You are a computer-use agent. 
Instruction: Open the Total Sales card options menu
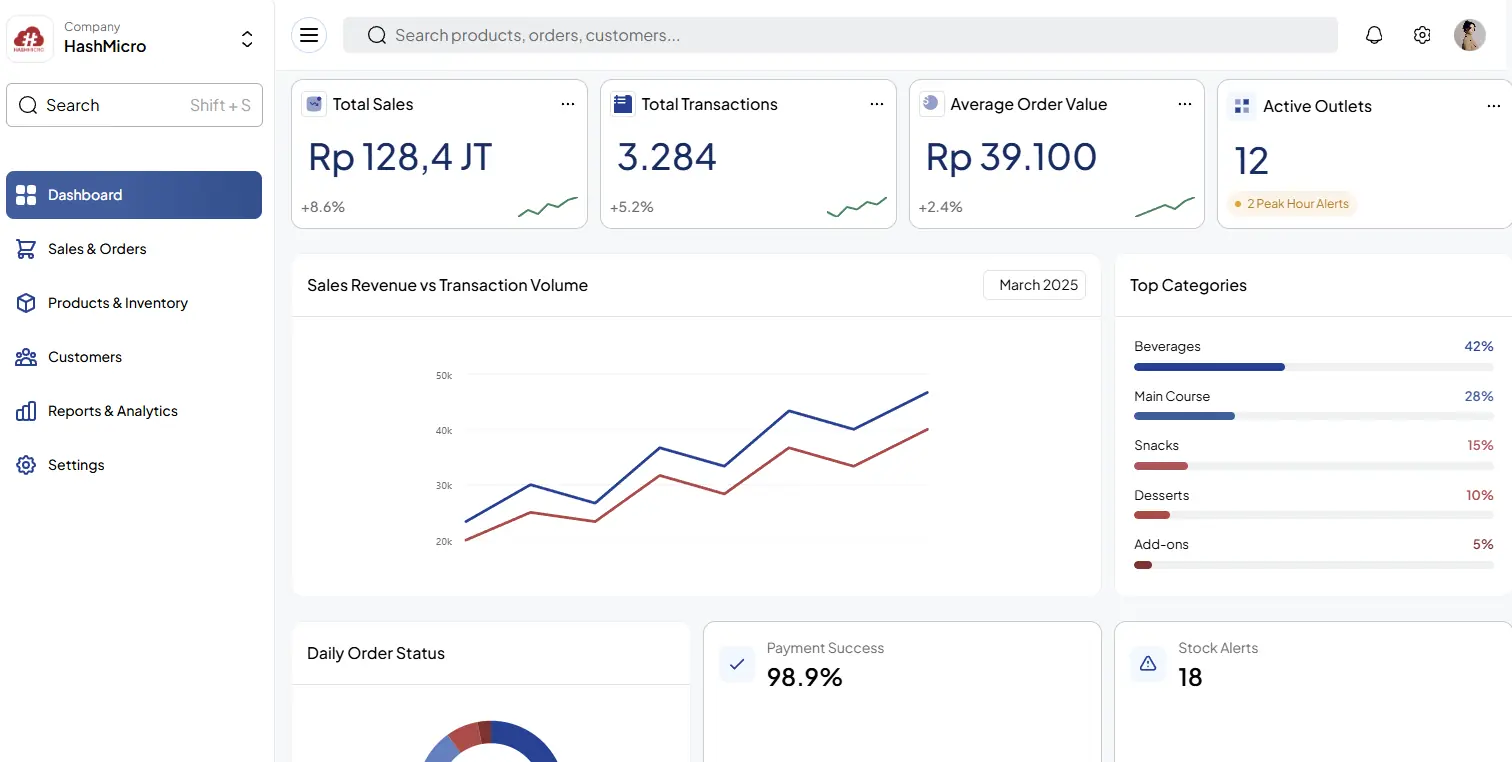click(x=568, y=104)
